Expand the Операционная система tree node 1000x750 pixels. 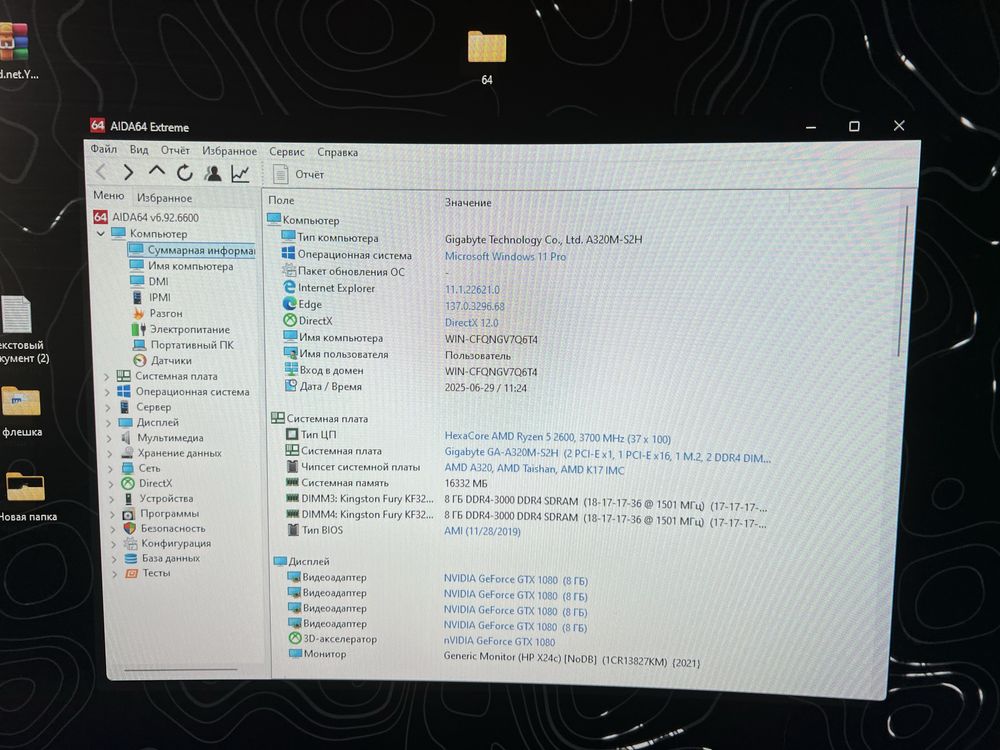(x=107, y=392)
